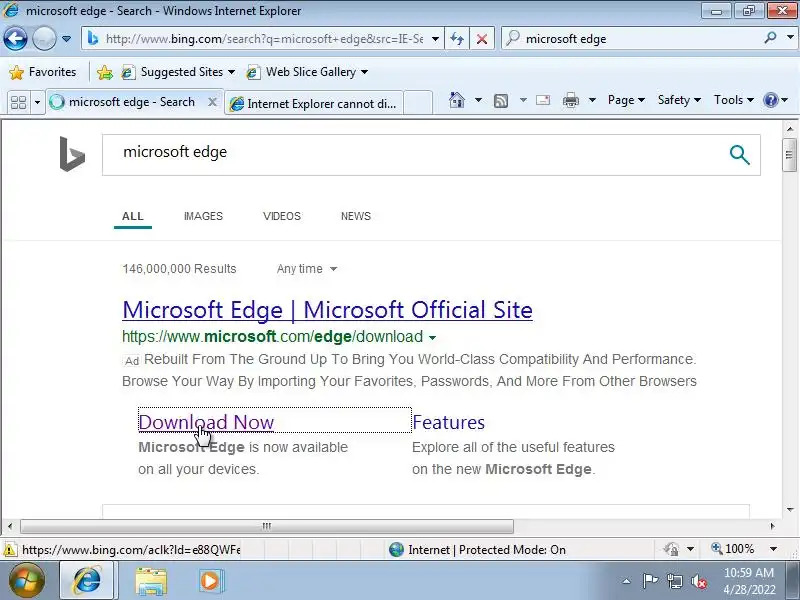Open the 'Any time' filter dropdown

307,269
